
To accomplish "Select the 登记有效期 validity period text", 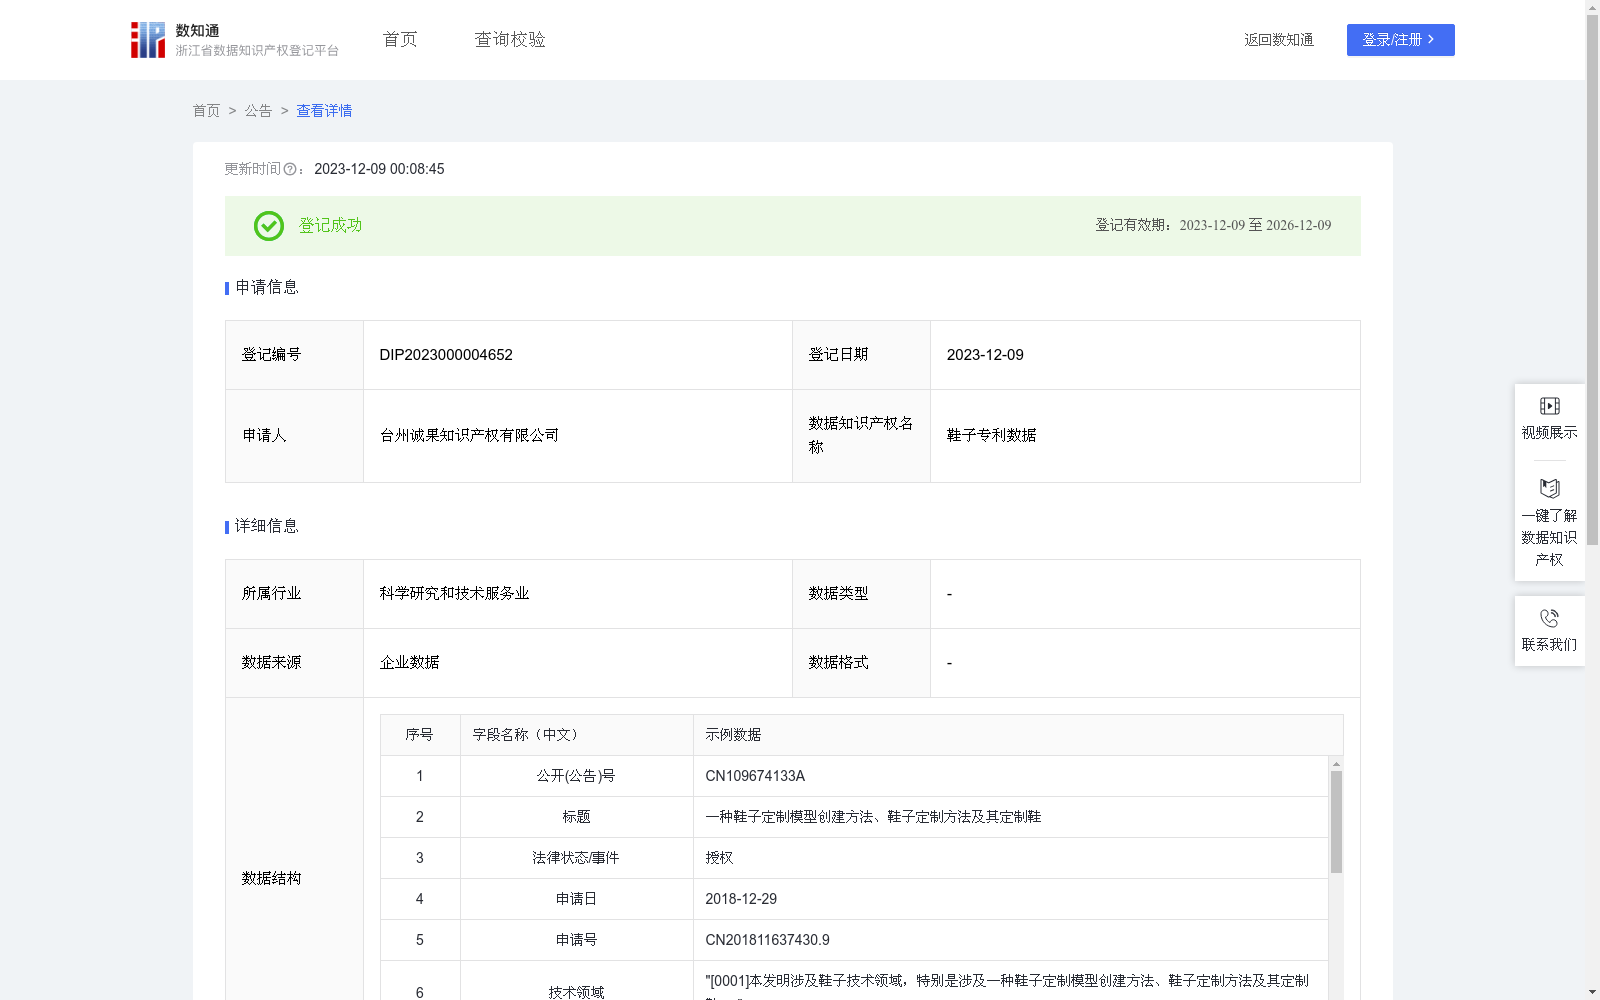I will tap(1213, 225).
